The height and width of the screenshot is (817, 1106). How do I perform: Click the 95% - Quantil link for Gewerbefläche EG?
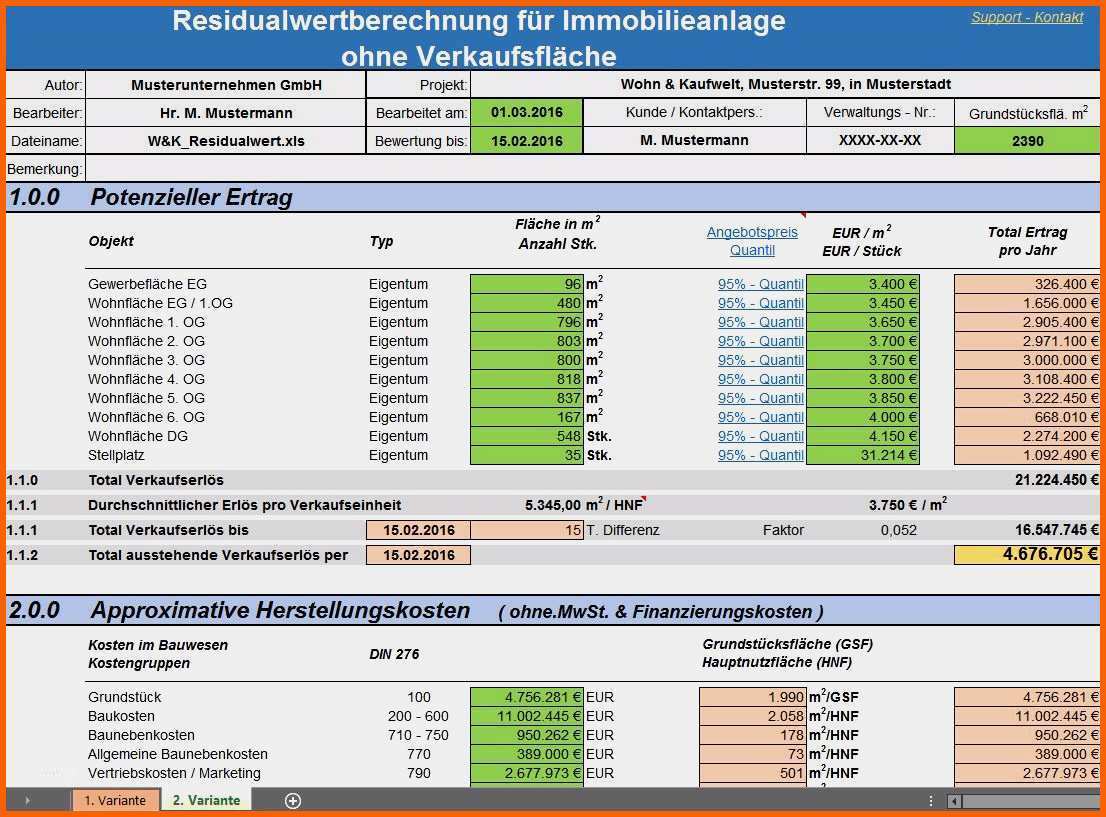(x=760, y=284)
